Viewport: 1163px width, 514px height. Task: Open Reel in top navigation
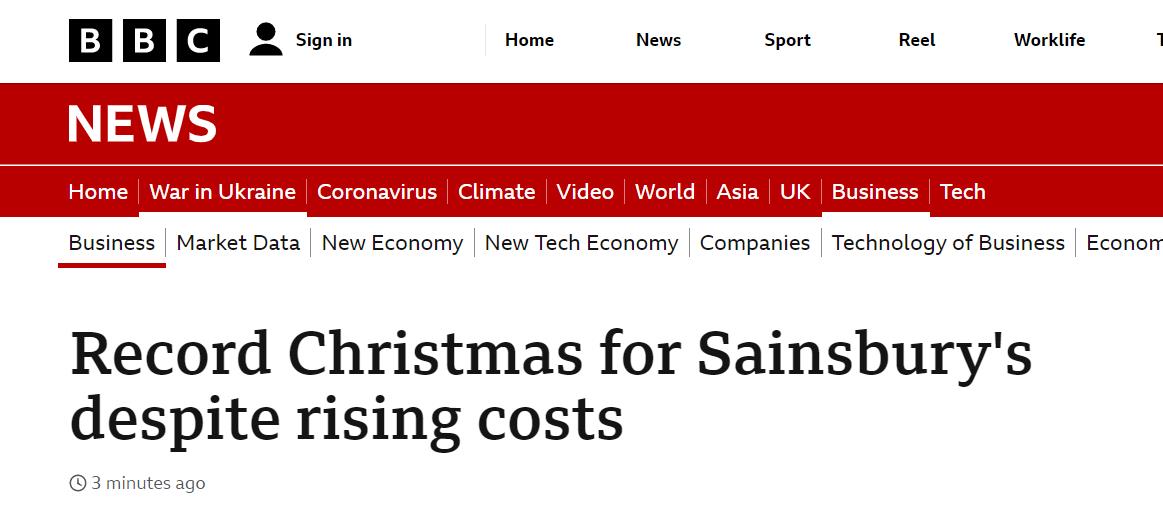[x=917, y=40]
